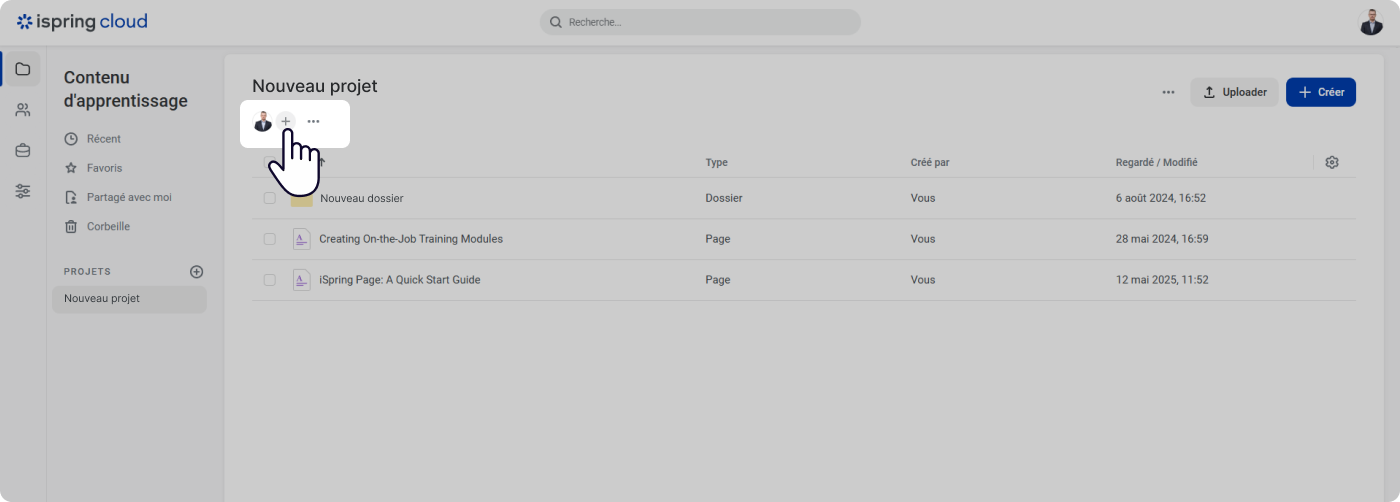Image resolution: width=1400 pixels, height=502 pixels.
Task: Open Partagé avec moi section
Action: coord(128,197)
